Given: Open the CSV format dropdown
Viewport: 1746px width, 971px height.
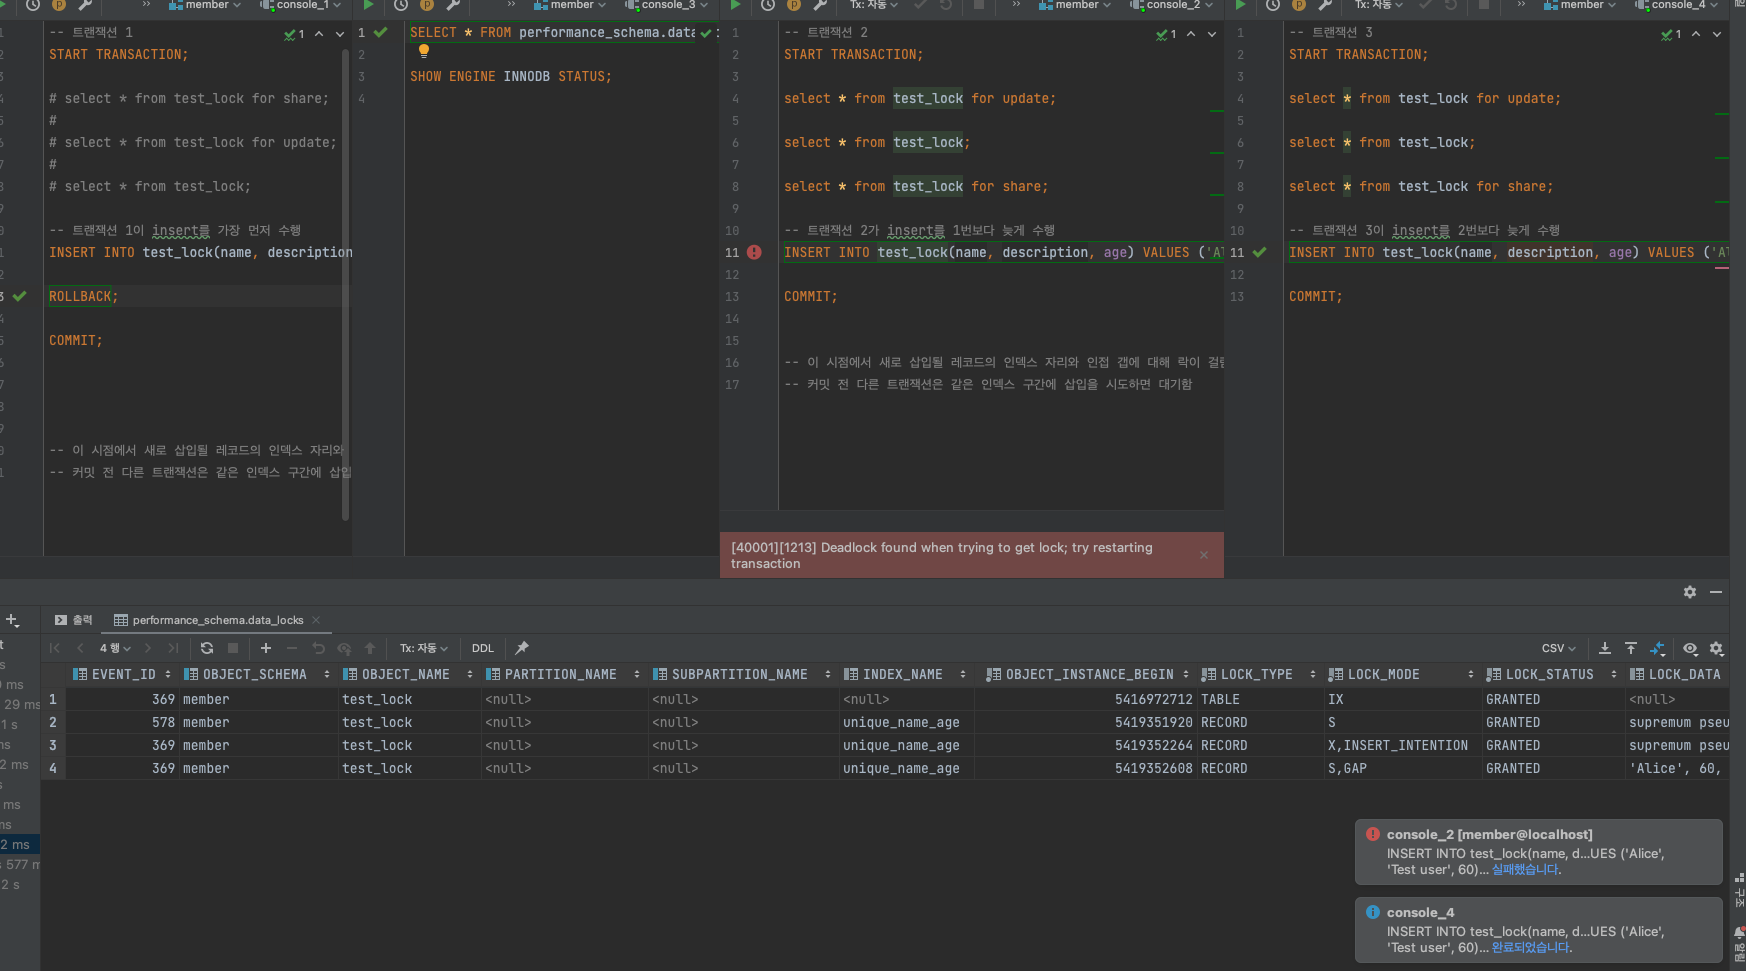Looking at the screenshot, I should pyautogui.click(x=1558, y=648).
